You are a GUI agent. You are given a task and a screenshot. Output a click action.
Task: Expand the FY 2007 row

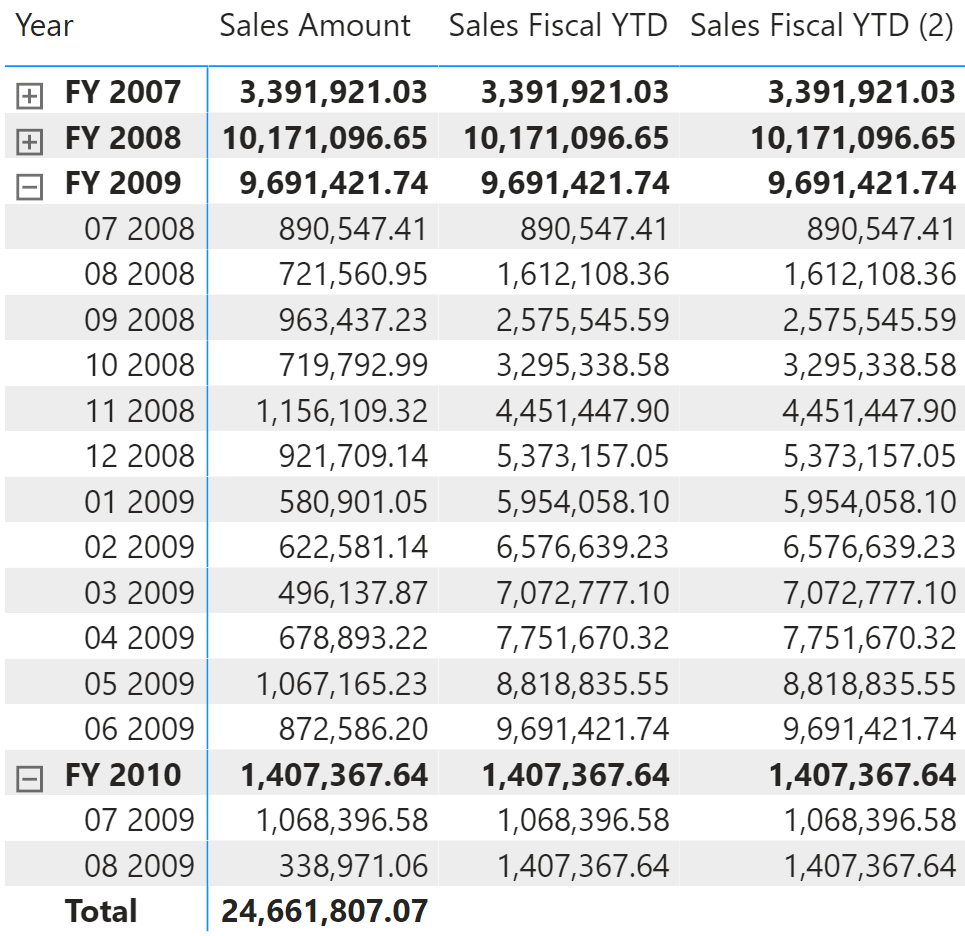click(x=30, y=96)
